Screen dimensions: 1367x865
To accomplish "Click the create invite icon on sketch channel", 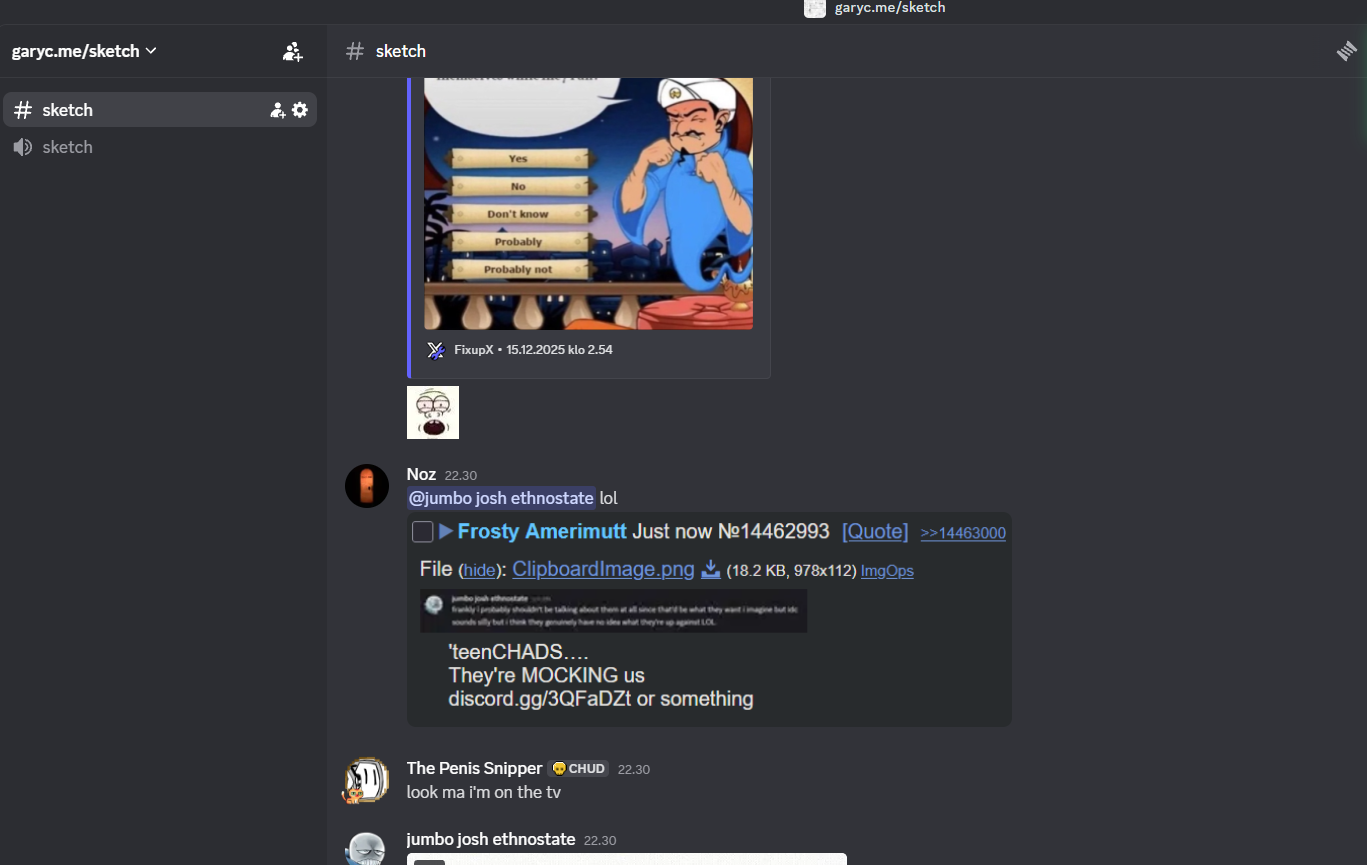I will click(x=278, y=110).
